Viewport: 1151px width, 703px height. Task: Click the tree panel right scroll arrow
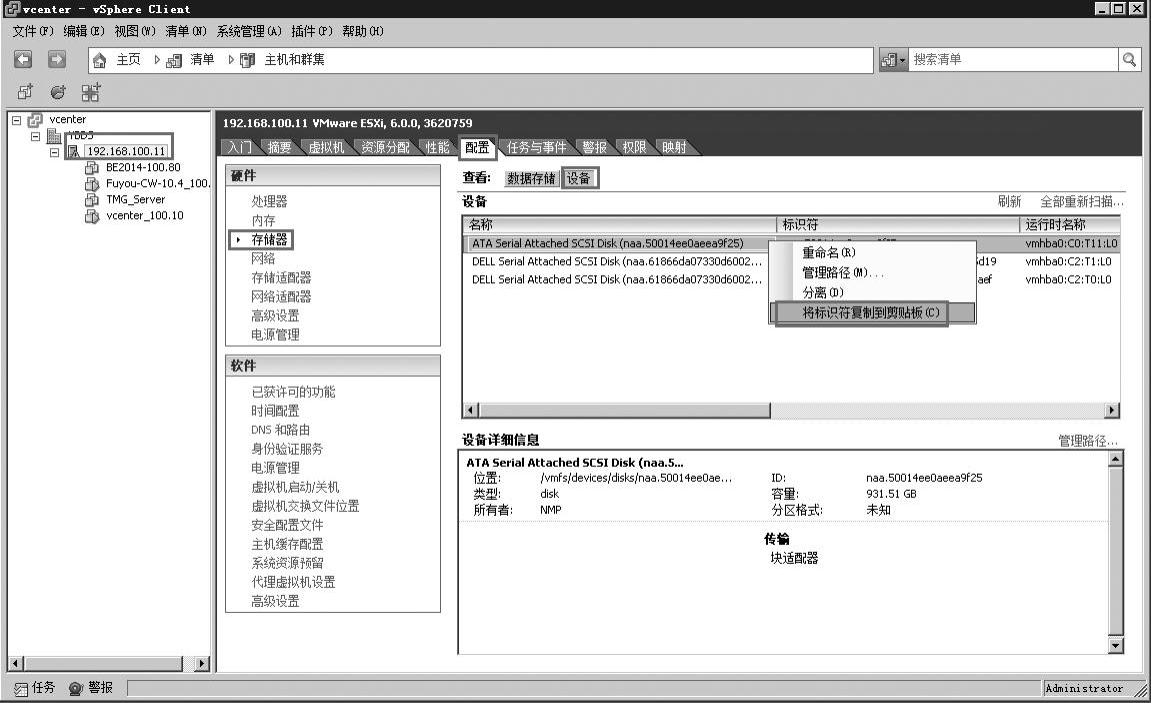[201, 663]
